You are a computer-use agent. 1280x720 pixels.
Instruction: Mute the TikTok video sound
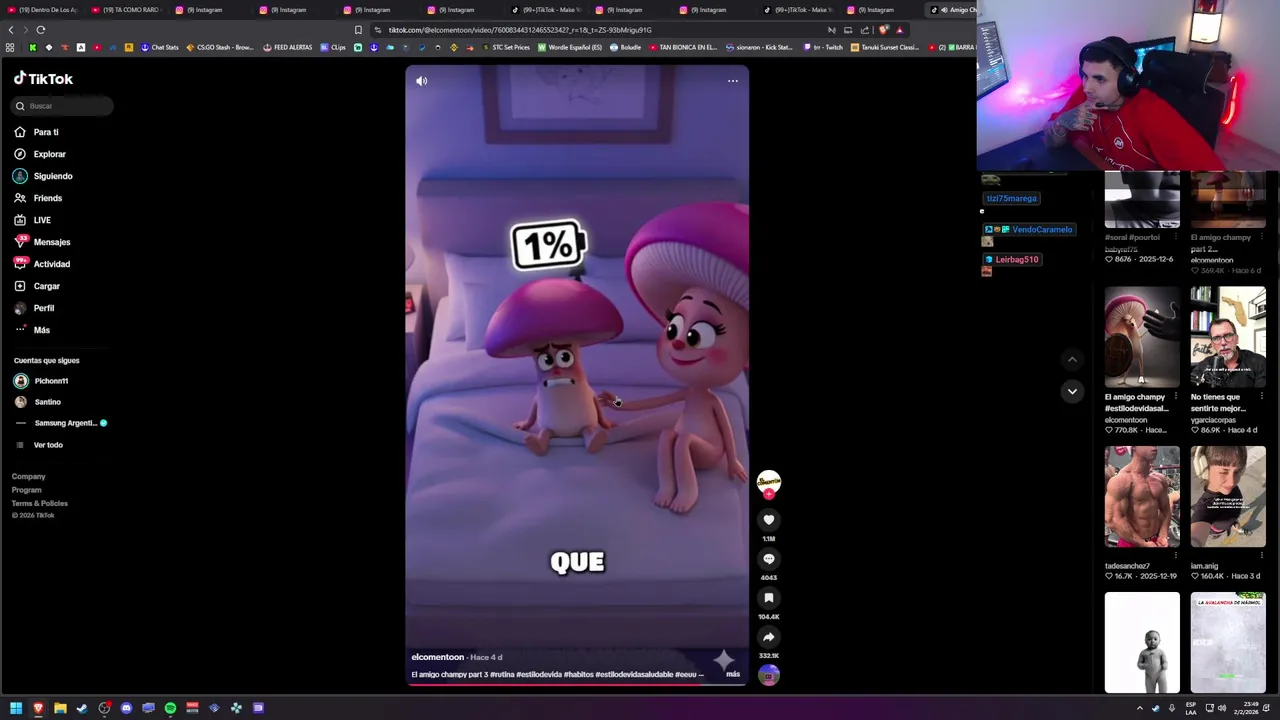[x=421, y=81]
